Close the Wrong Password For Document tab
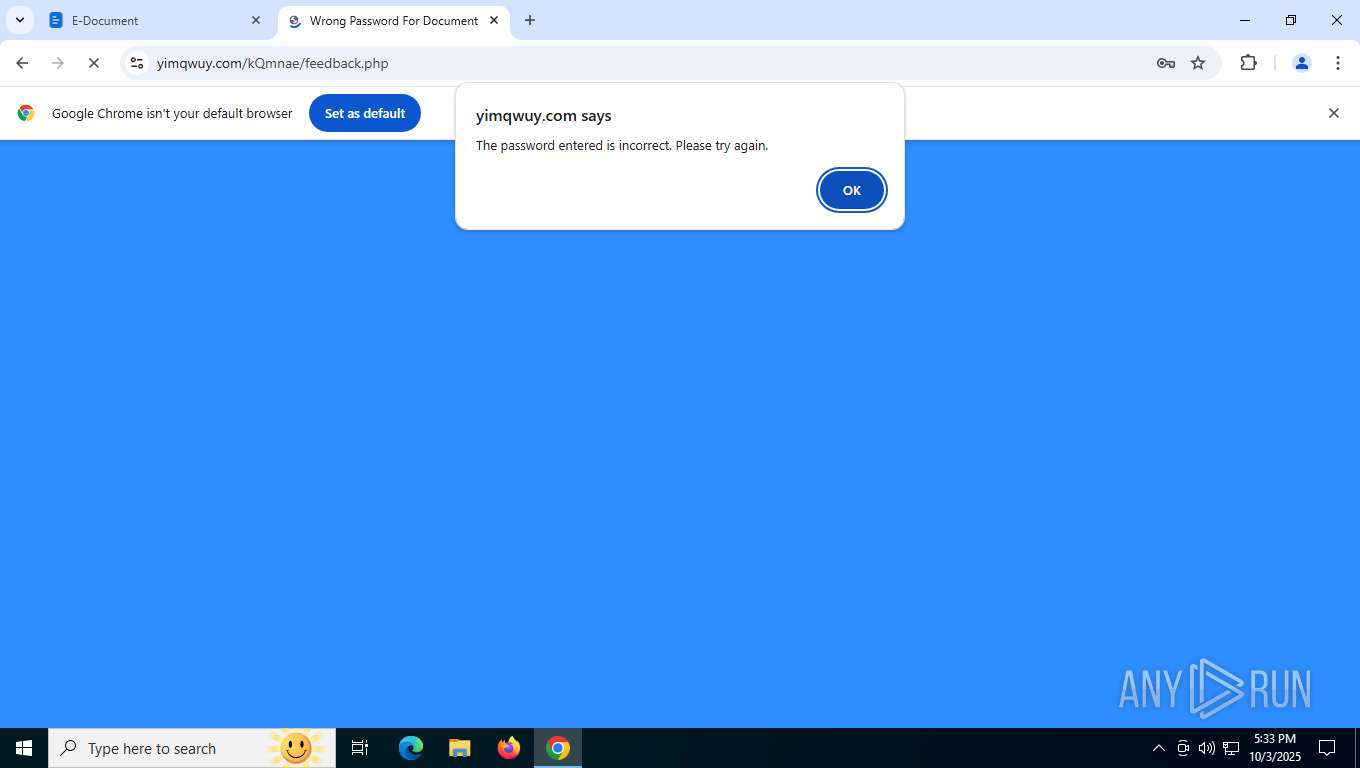Image resolution: width=1360 pixels, height=768 pixels. (x=493, y=20)
